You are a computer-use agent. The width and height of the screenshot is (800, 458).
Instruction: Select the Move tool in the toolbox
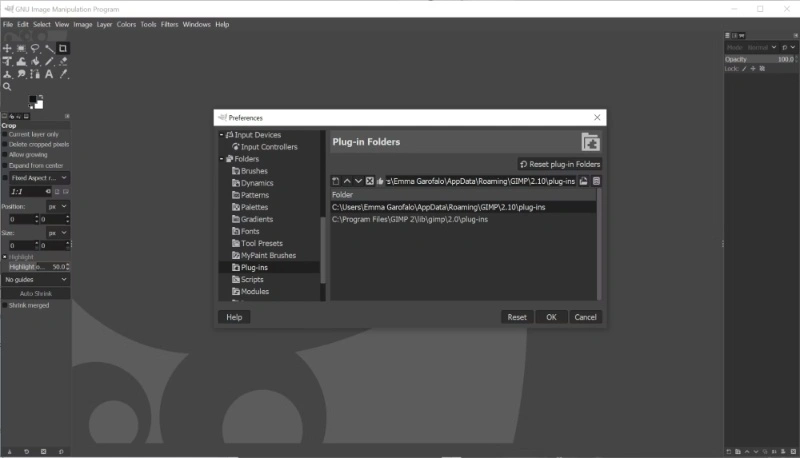pos(7,48)
